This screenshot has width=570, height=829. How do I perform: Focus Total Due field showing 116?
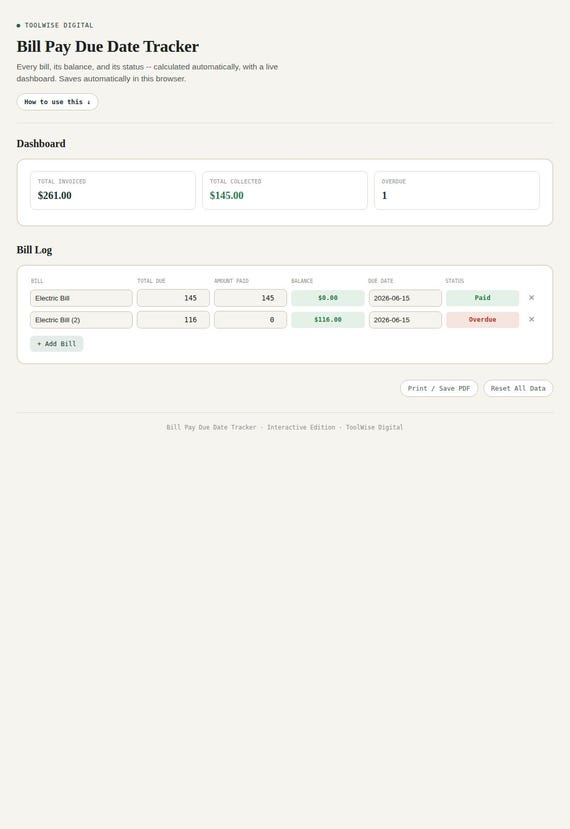pos(173,320)
